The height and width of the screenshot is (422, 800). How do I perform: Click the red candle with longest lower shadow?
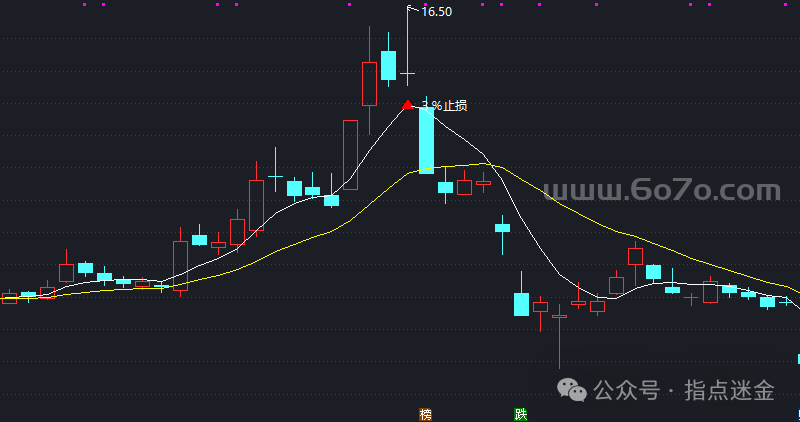(559, 317)
